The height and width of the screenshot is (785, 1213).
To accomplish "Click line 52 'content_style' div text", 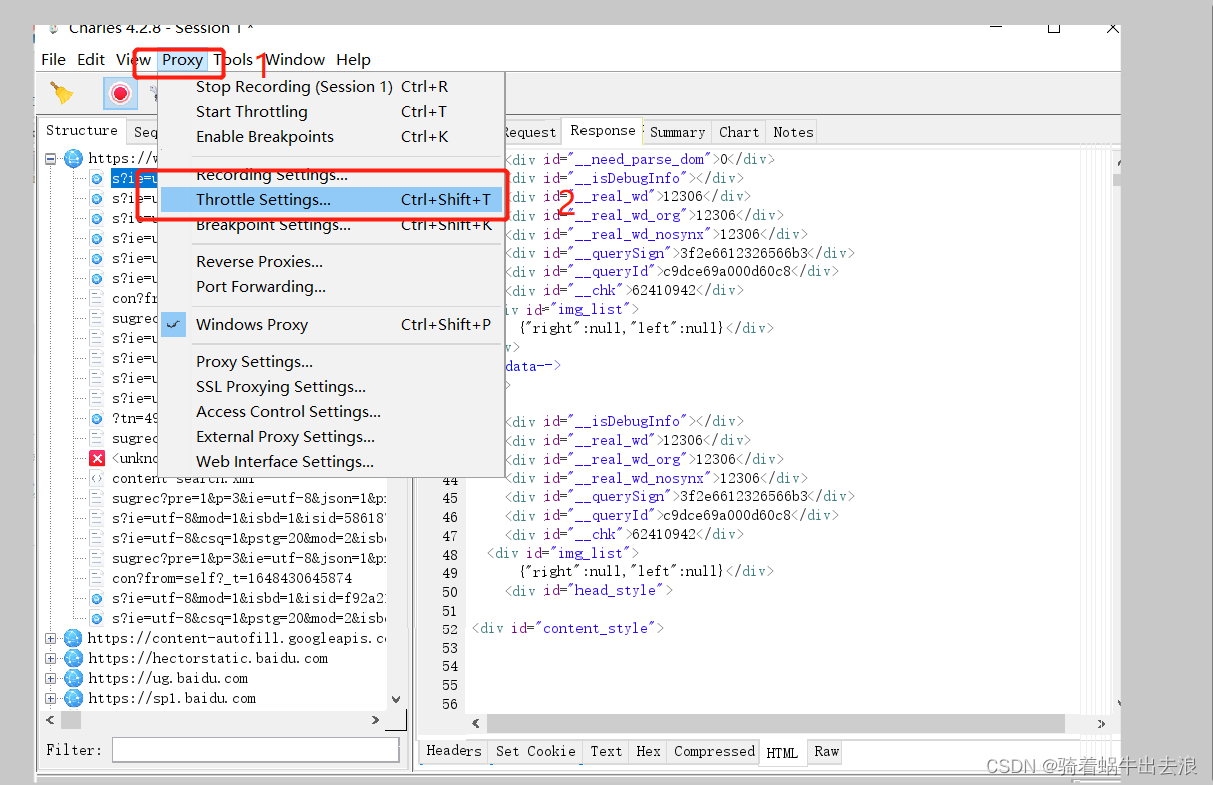I will 568,628.
